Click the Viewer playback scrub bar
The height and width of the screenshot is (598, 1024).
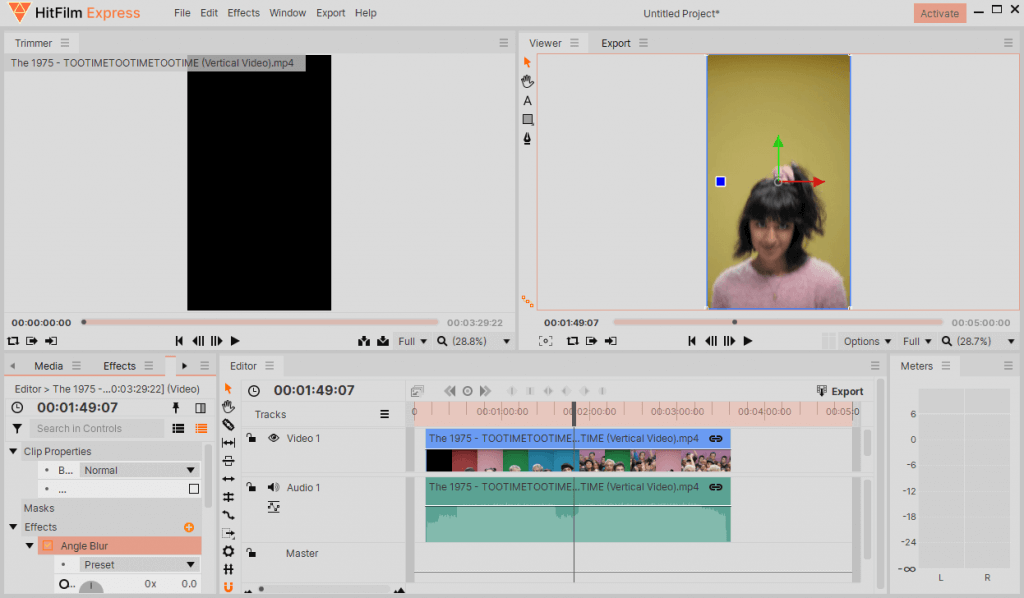pos(778,322)
